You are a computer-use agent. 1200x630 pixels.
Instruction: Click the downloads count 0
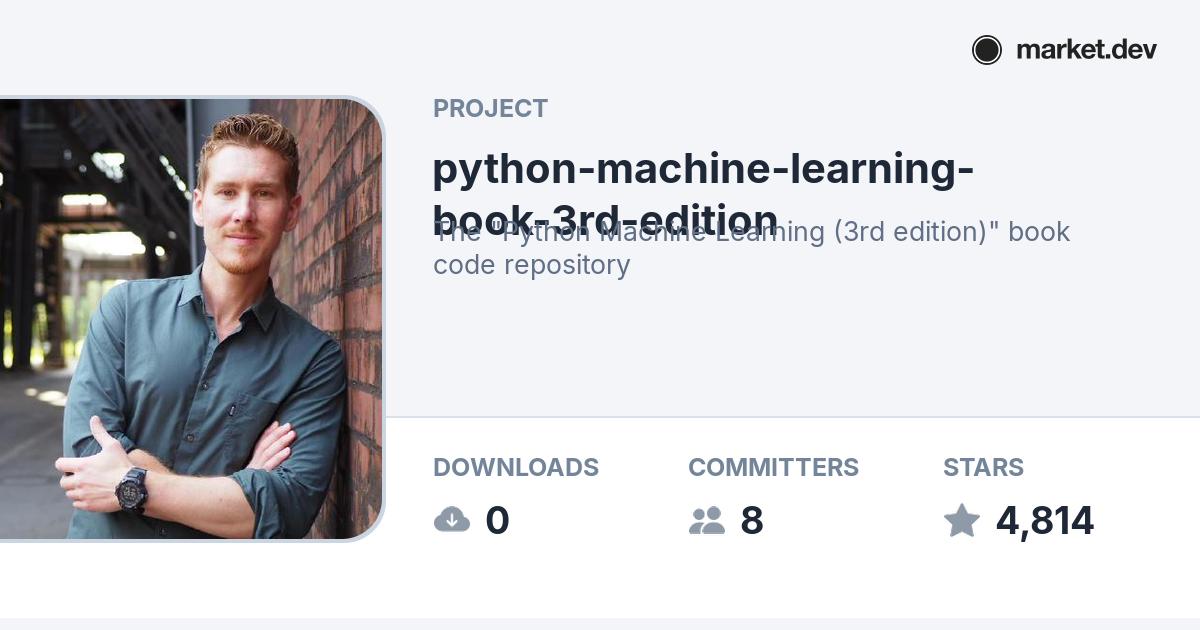[x=497, y=521]
